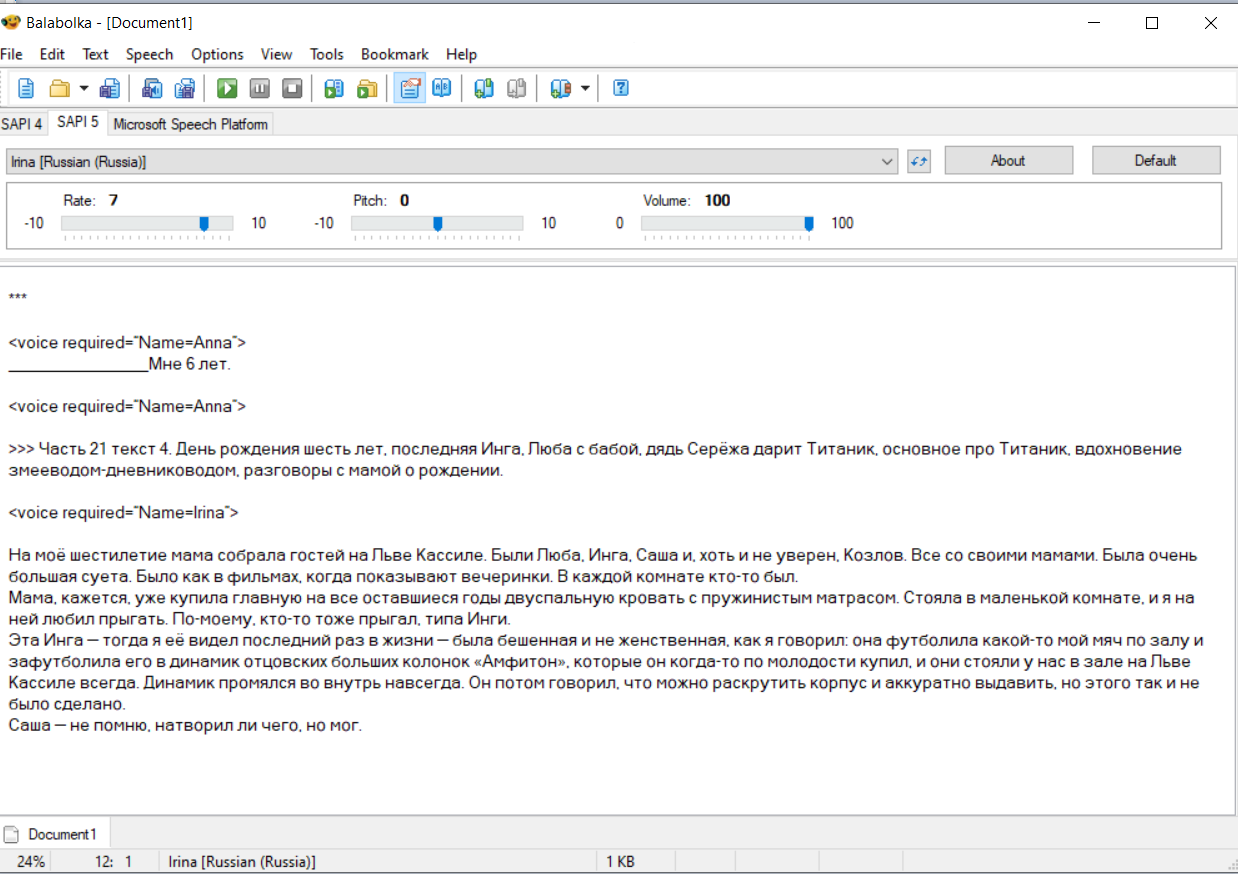Click the Save Audio File toolbar icon

pyautogui.click(x=152, y=88)
